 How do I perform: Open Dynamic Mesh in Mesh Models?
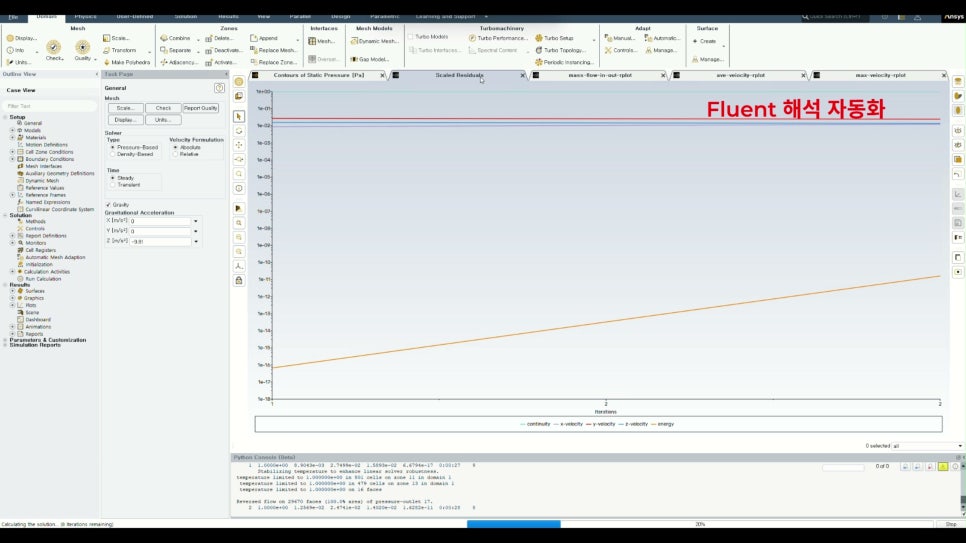(375, 41)
